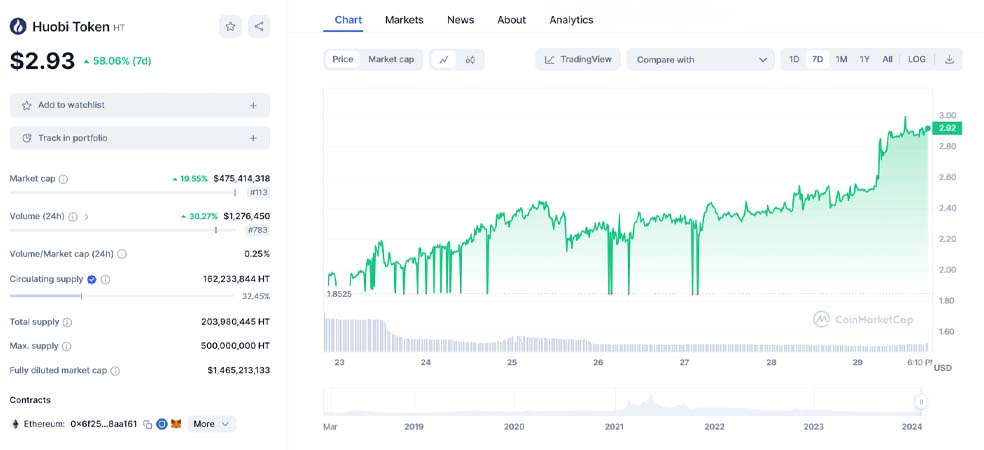
Task: Toggle the LOG scale option
Action: tap(916, 60)
